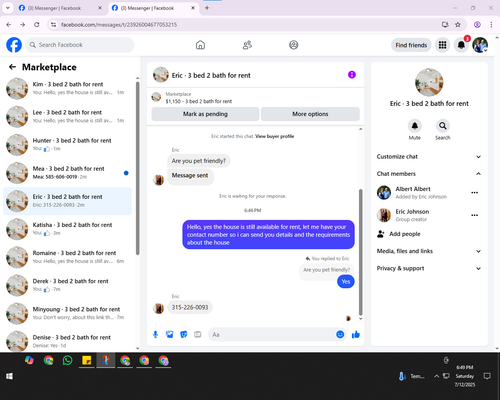Expand Media, files and links section
Viewport: 500px width, 400px height.
click(x=429, y=251)
